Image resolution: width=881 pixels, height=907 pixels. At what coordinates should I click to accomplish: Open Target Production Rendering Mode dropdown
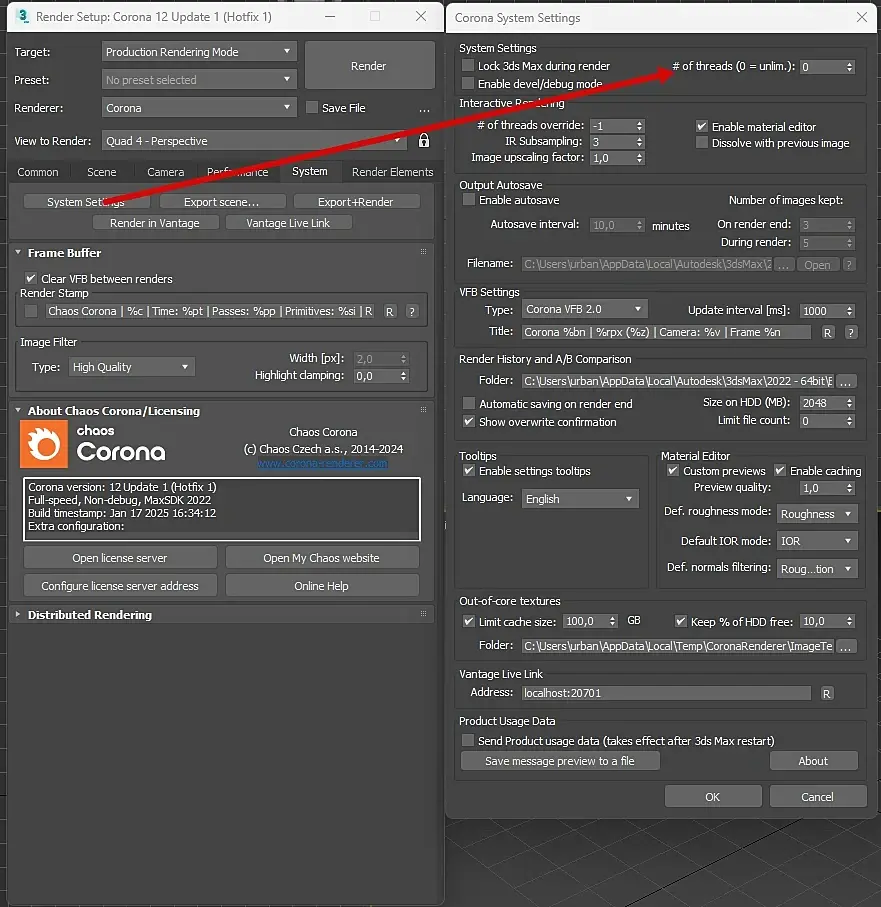click(x=199, y=51)
